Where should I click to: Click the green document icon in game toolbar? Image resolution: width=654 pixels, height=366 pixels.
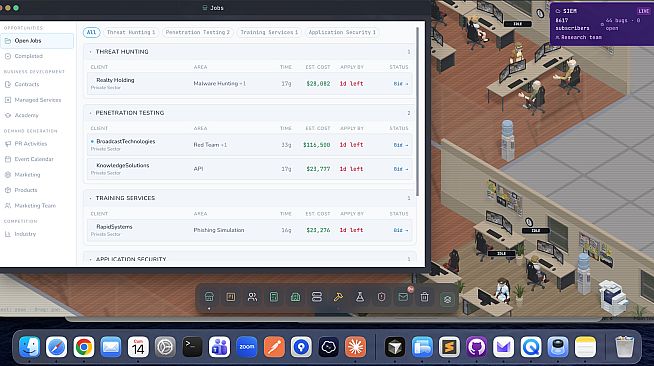pos(274,297)
